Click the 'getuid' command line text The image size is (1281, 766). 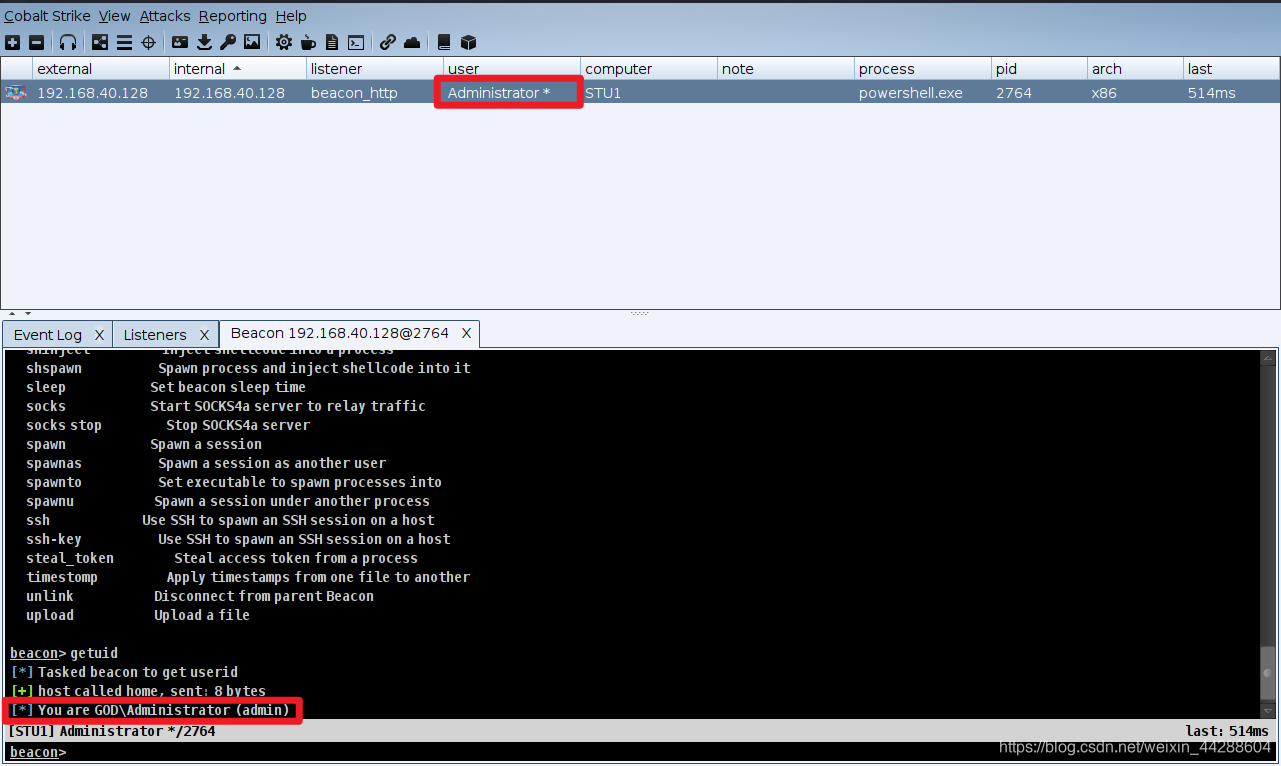pos(94,653)
